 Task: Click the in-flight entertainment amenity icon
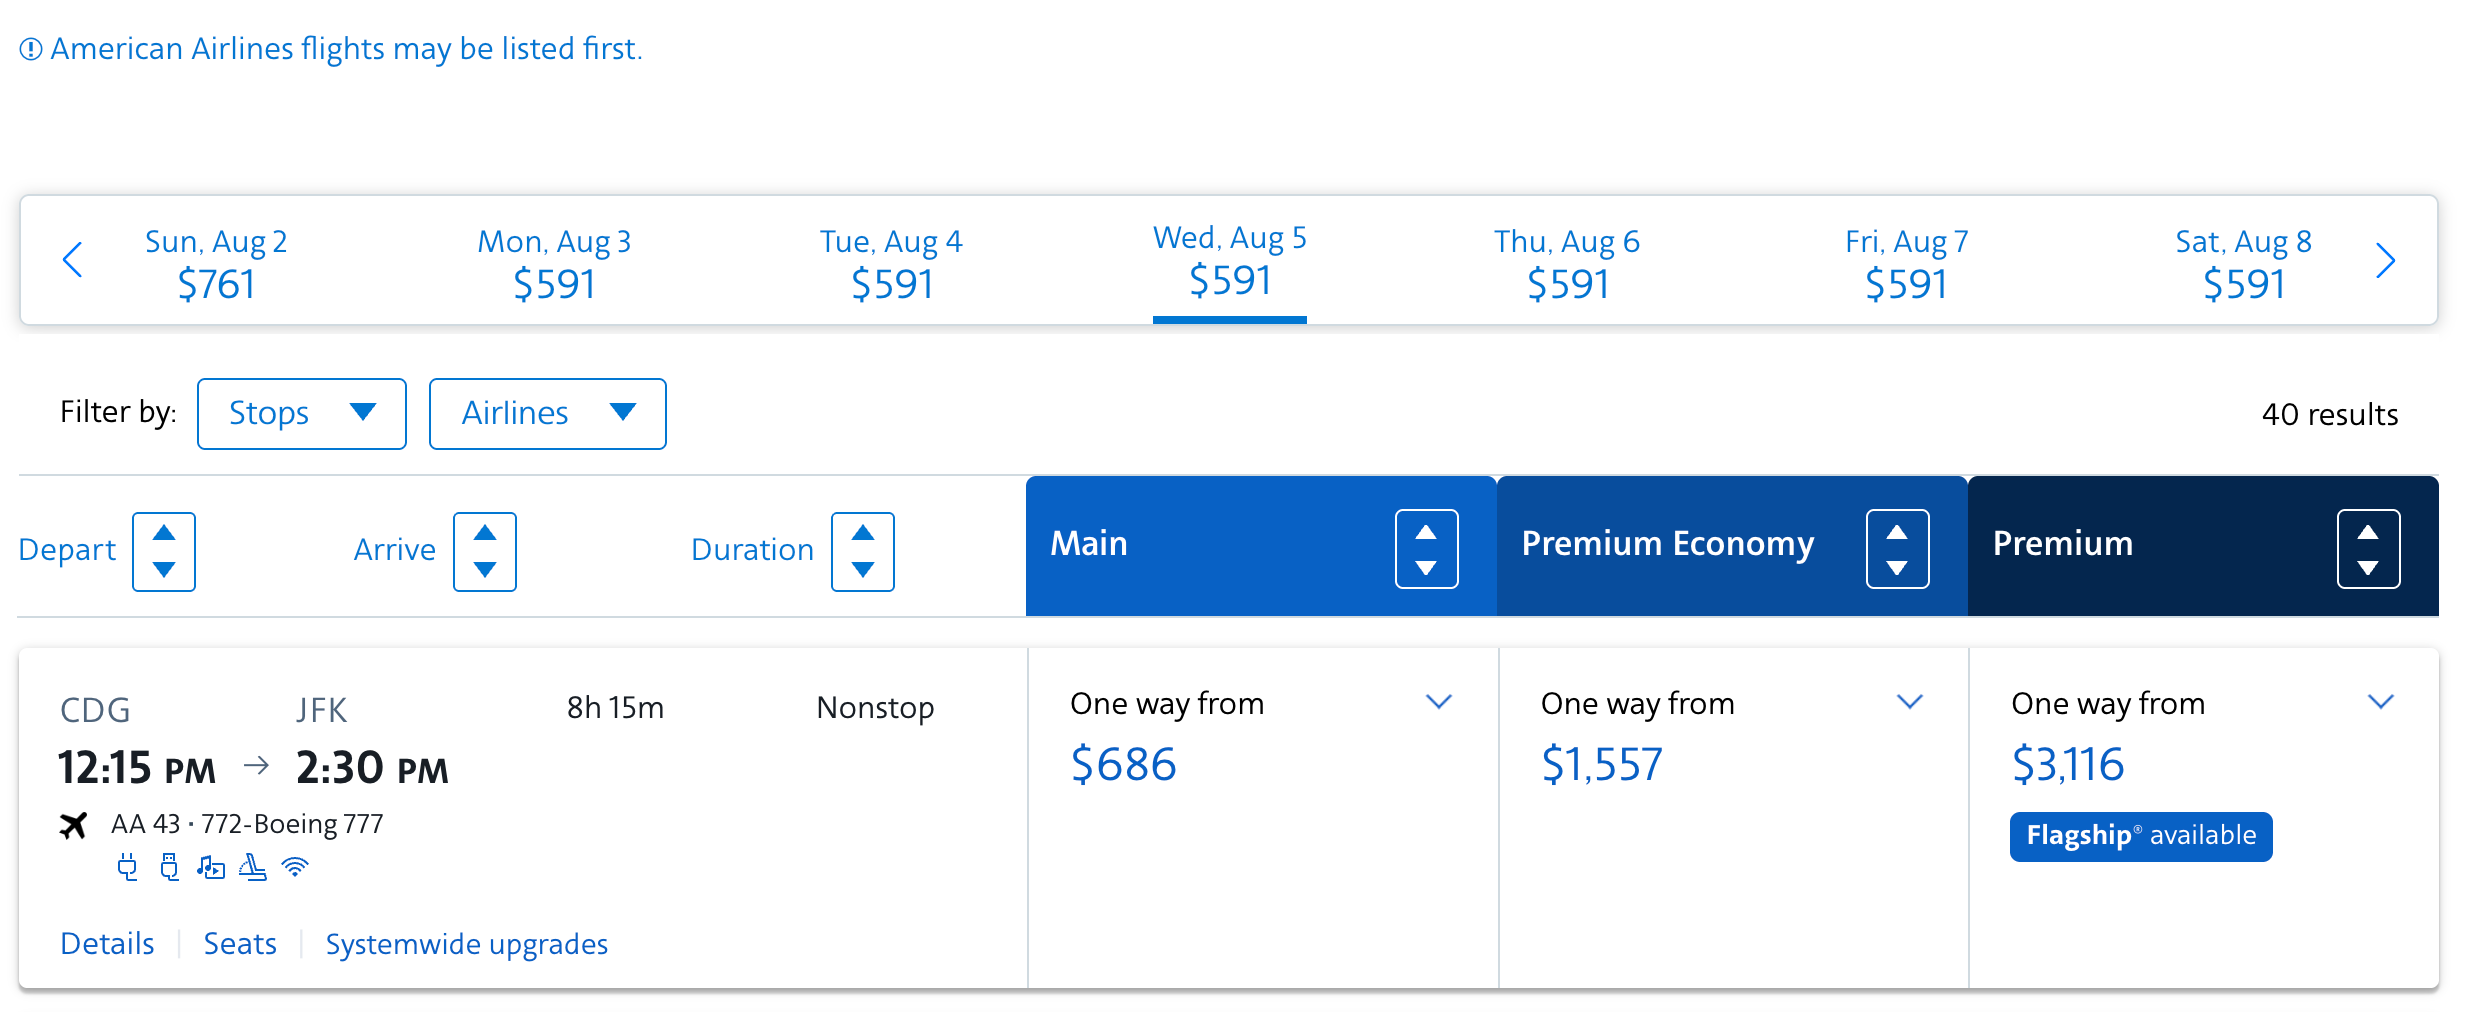point(211,866)
